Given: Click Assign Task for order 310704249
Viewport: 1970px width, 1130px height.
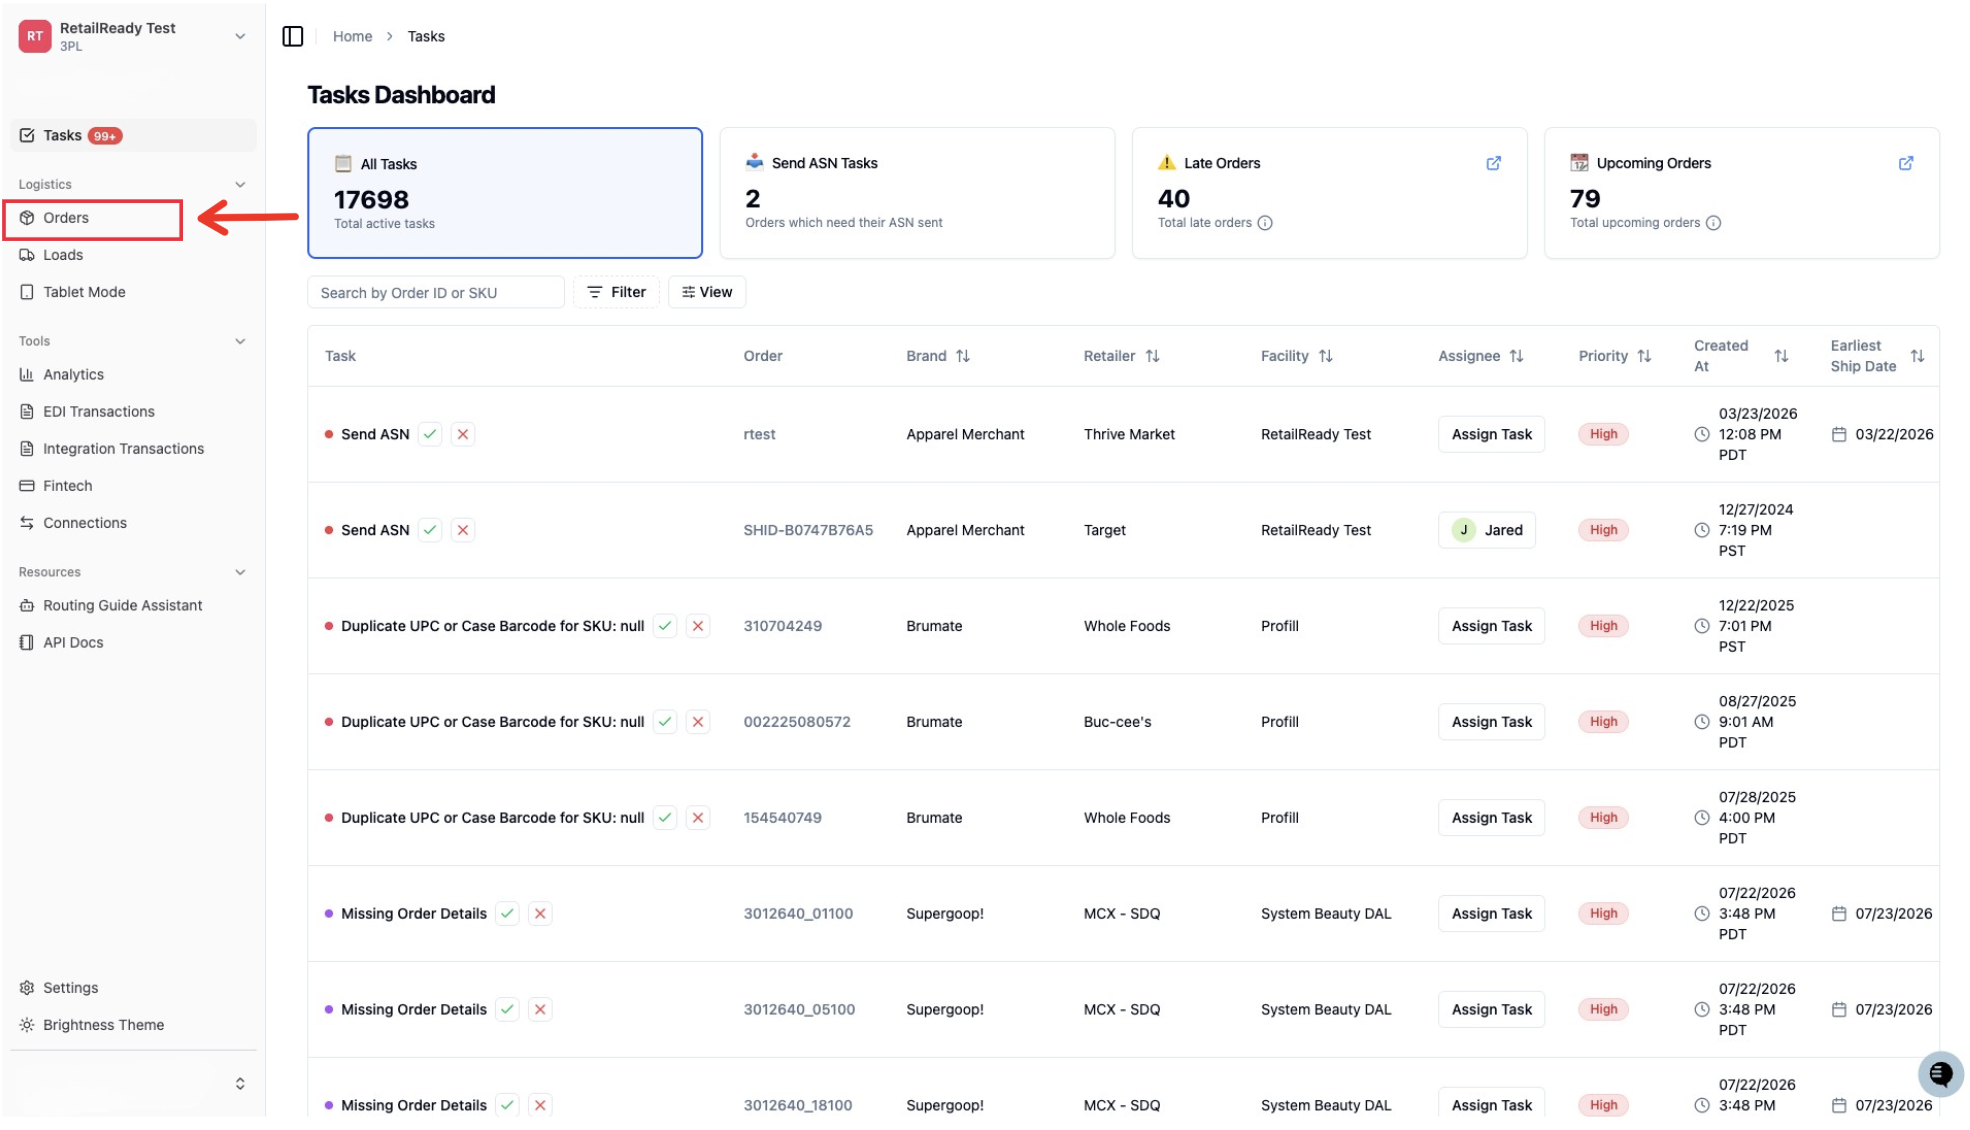Looking at the screenshot, I should click(x=1491, y=626).
